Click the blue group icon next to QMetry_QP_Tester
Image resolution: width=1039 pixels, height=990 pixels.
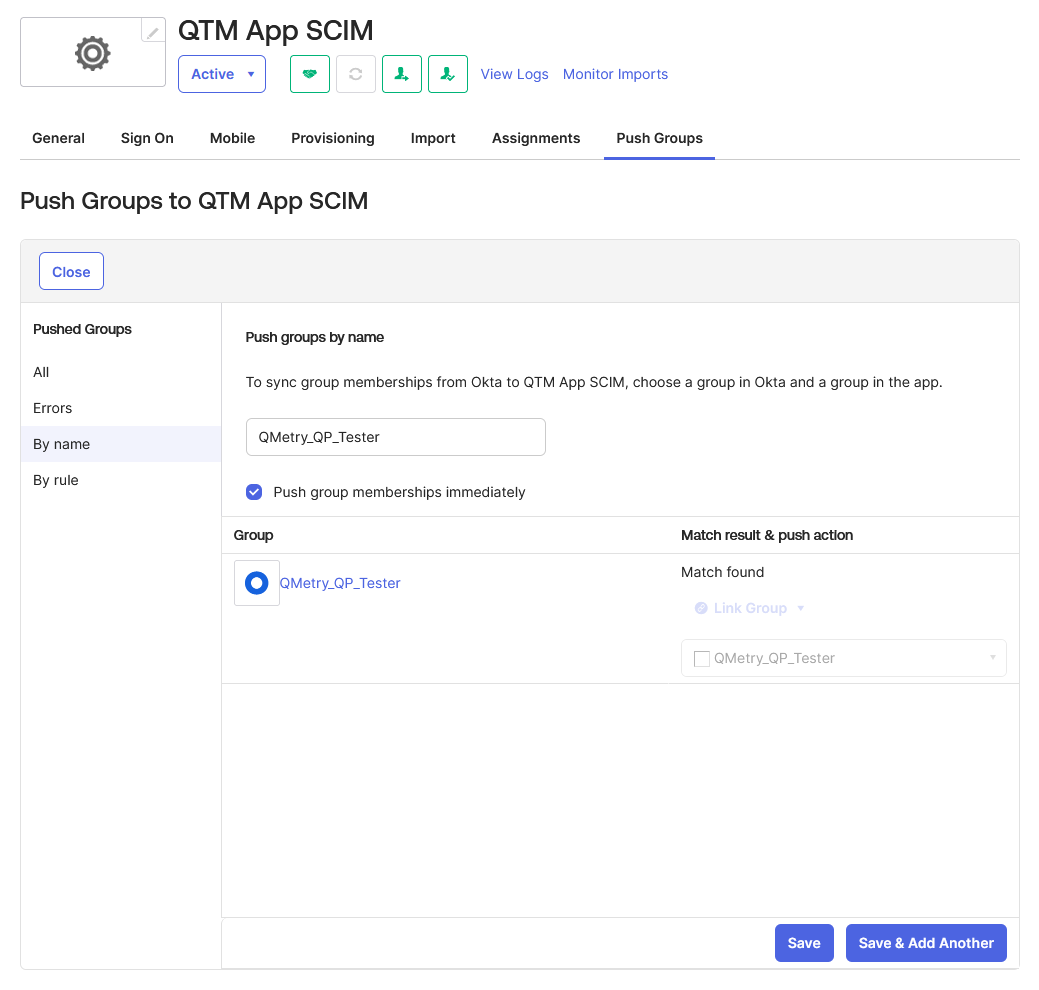coord(256,583)
